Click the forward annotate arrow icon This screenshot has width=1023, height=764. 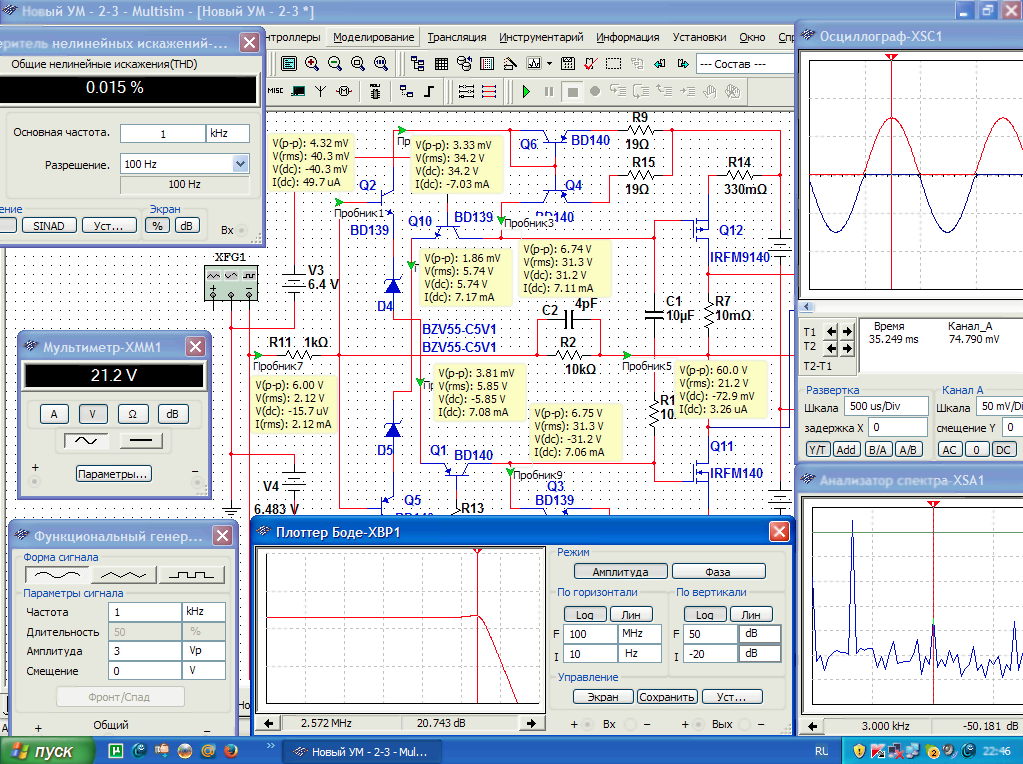(683, 63)
